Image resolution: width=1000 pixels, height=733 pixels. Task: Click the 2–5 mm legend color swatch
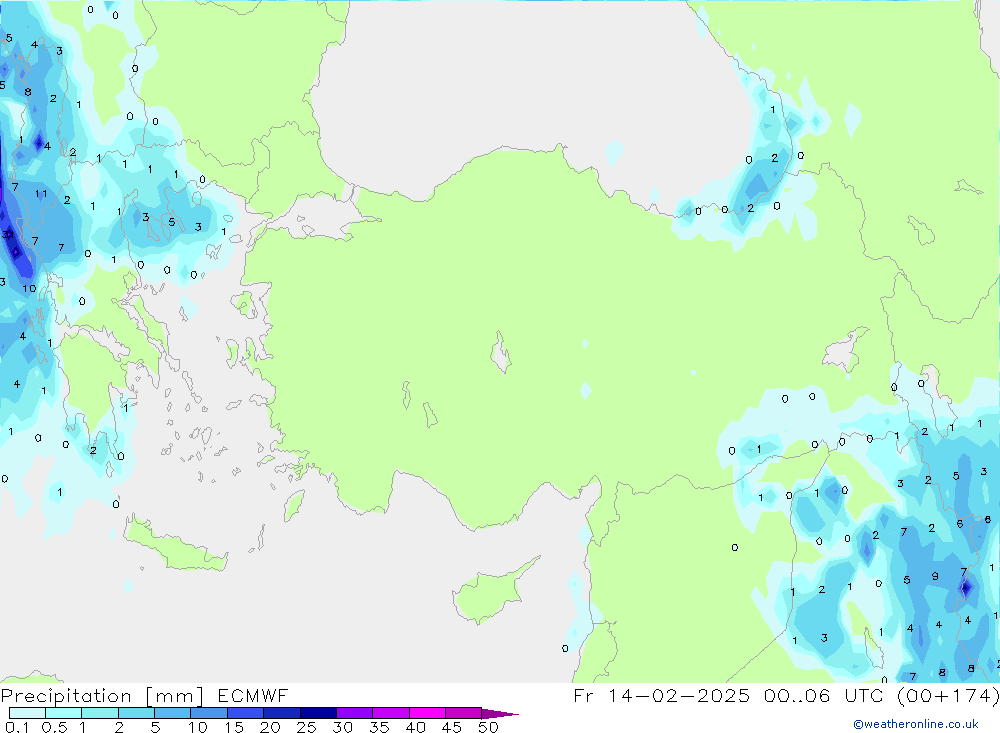136,713
